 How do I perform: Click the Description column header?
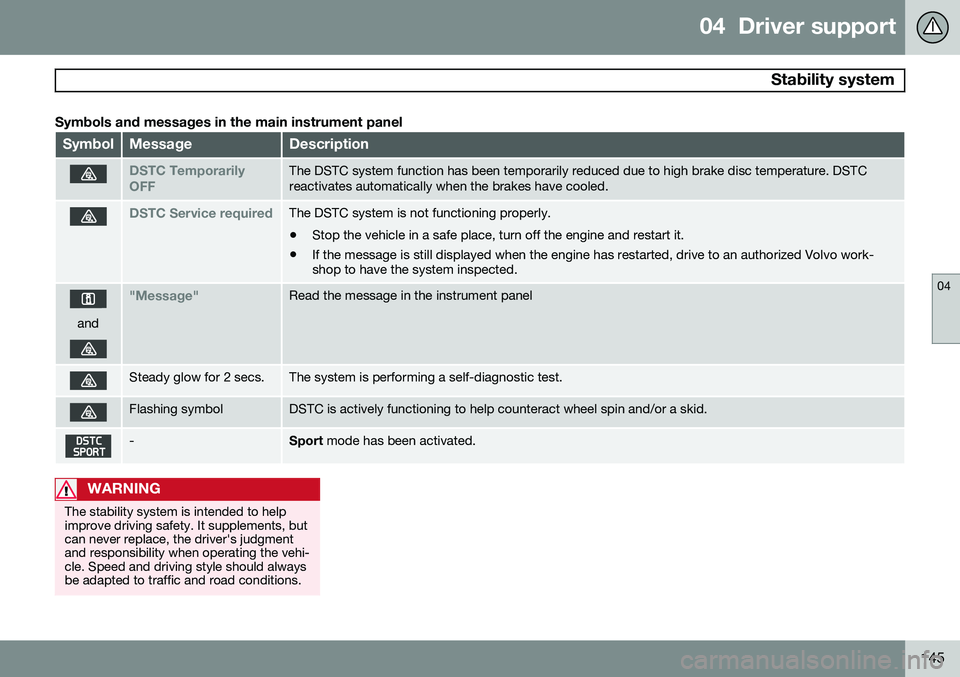pos(593,144)
